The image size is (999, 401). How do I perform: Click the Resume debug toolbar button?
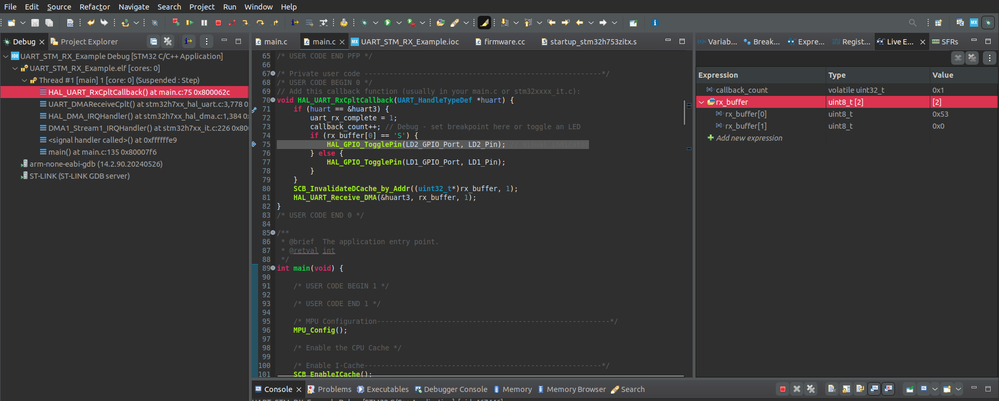click(x=189, y=22)
